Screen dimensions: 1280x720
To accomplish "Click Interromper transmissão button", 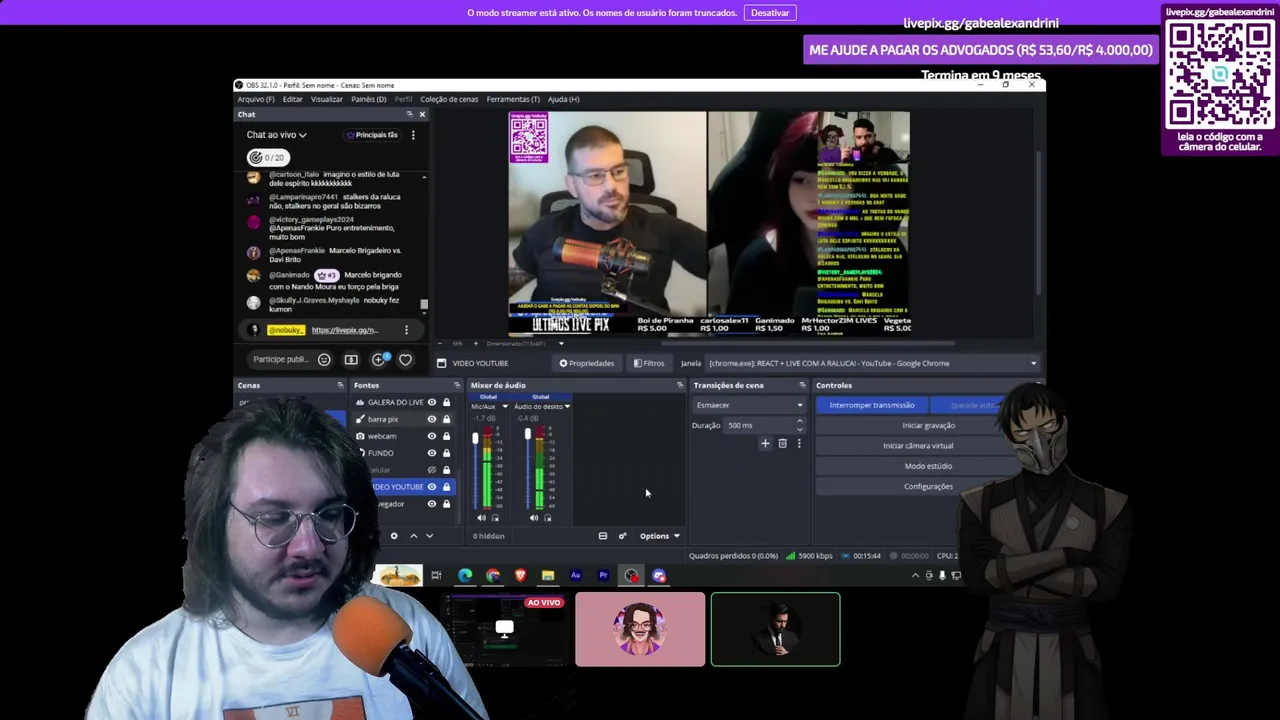I will click(x=872, y=405).
